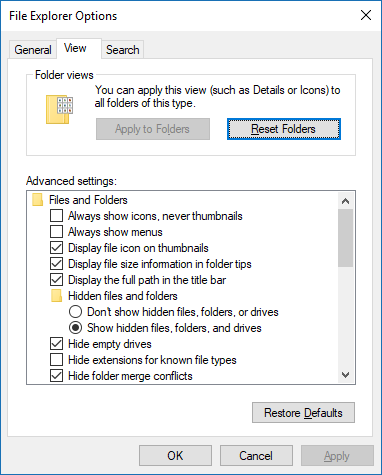Click the Hidden files and folders icon

tap(56, 296)
